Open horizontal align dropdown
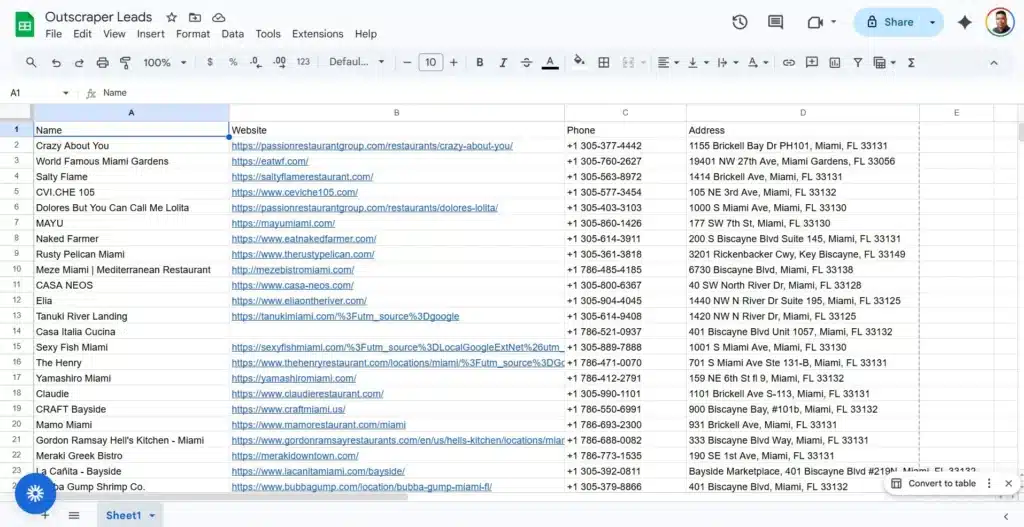 [x=667, y=63]
